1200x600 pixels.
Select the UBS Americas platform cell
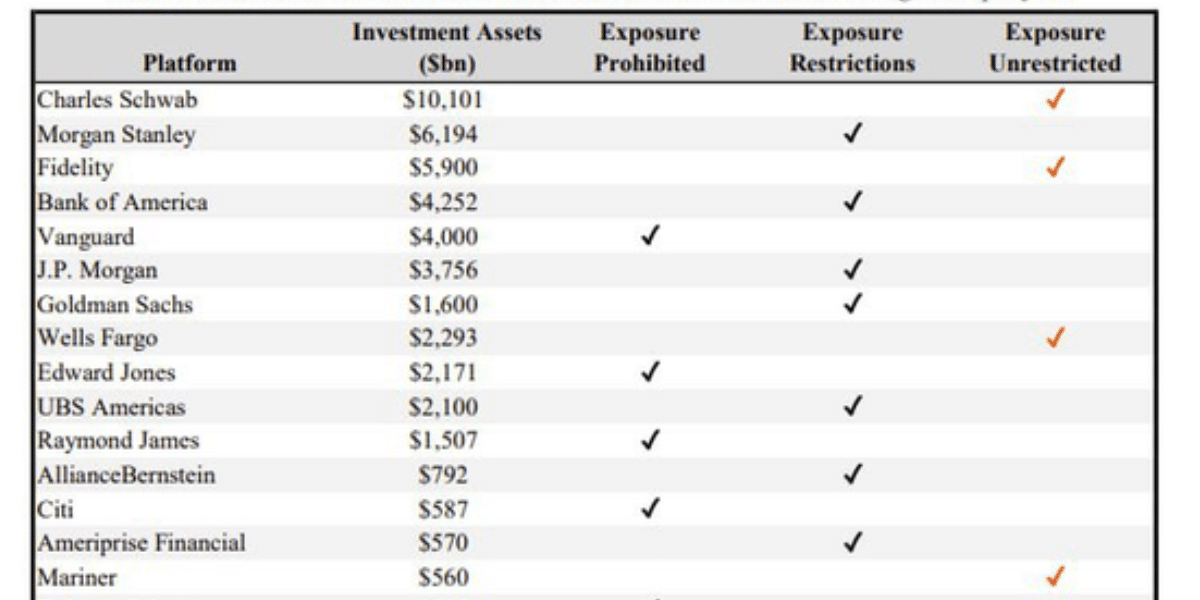click(x=111, y=407)
